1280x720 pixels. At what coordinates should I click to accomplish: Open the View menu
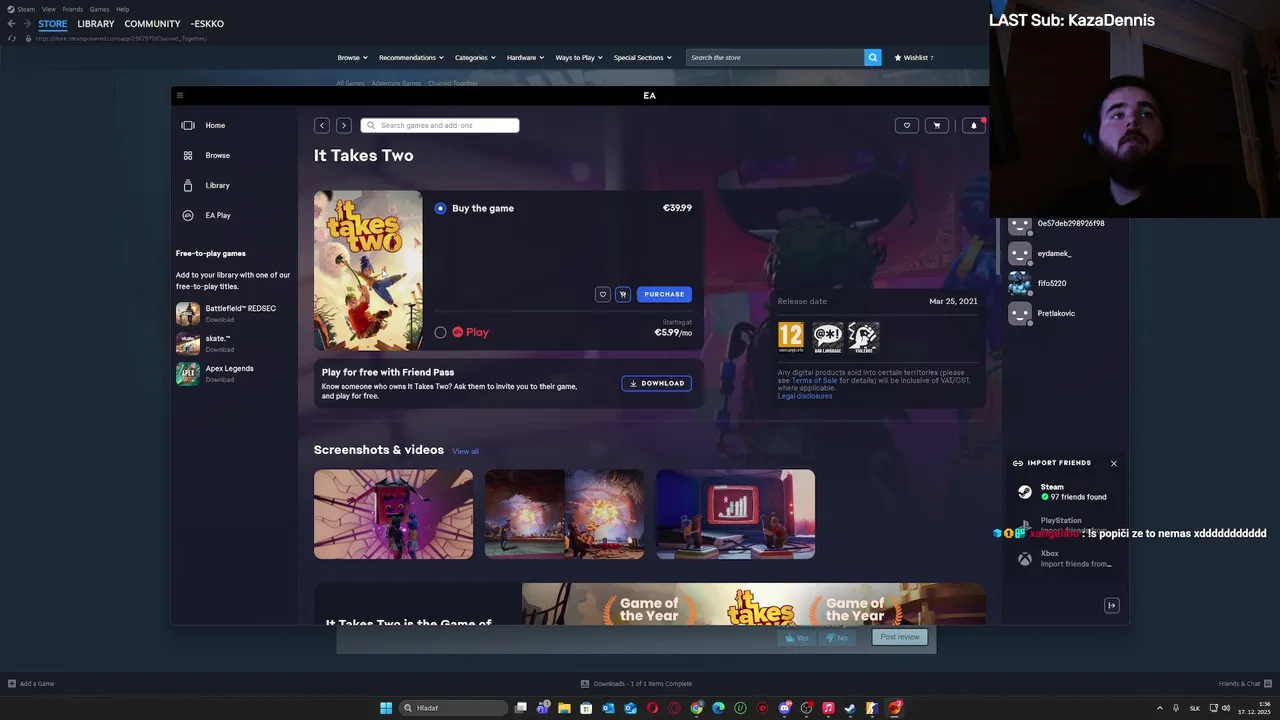click(x=48, y=9)
